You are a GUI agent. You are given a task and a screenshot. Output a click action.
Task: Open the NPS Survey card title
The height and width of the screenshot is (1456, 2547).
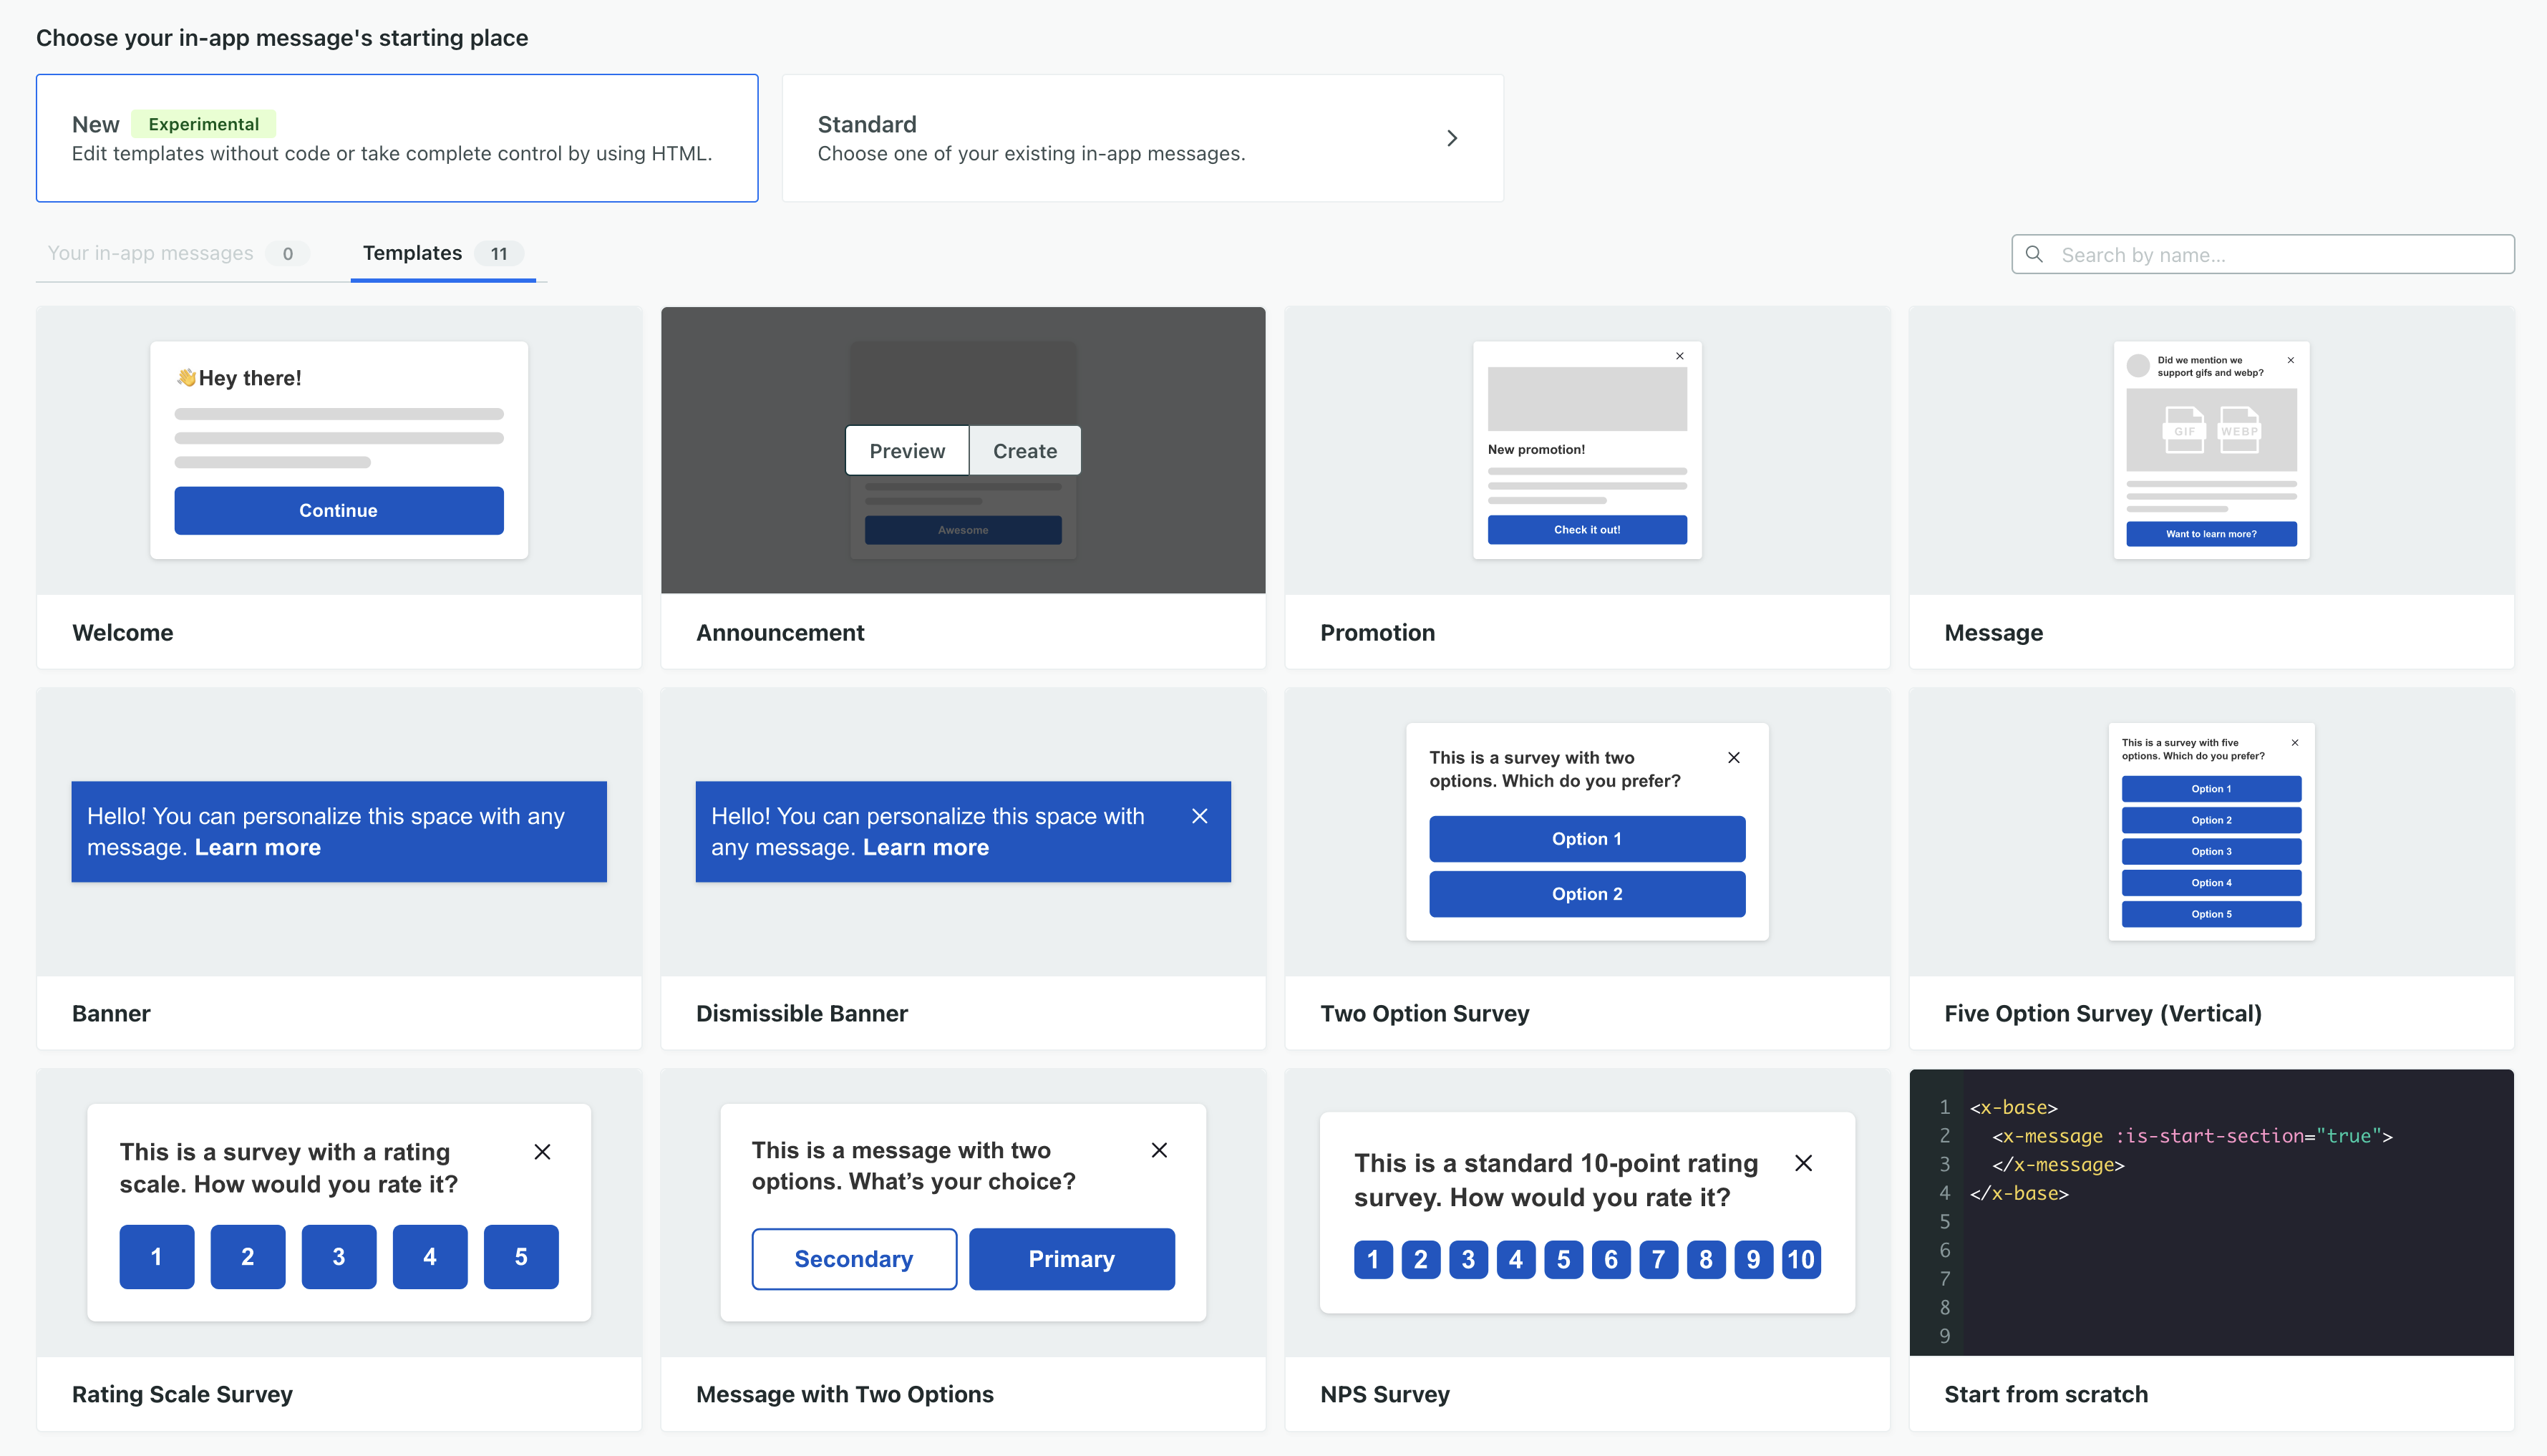point(1385,1395)
